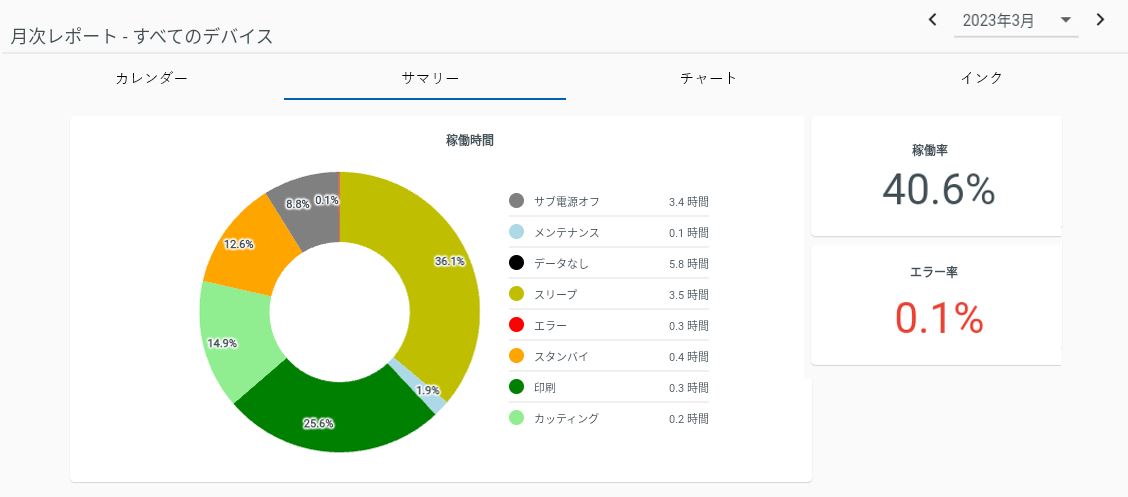Select the データなし legend label
Image resolution: width=1128 pixels, height=497 pixels.
[561, 263]
